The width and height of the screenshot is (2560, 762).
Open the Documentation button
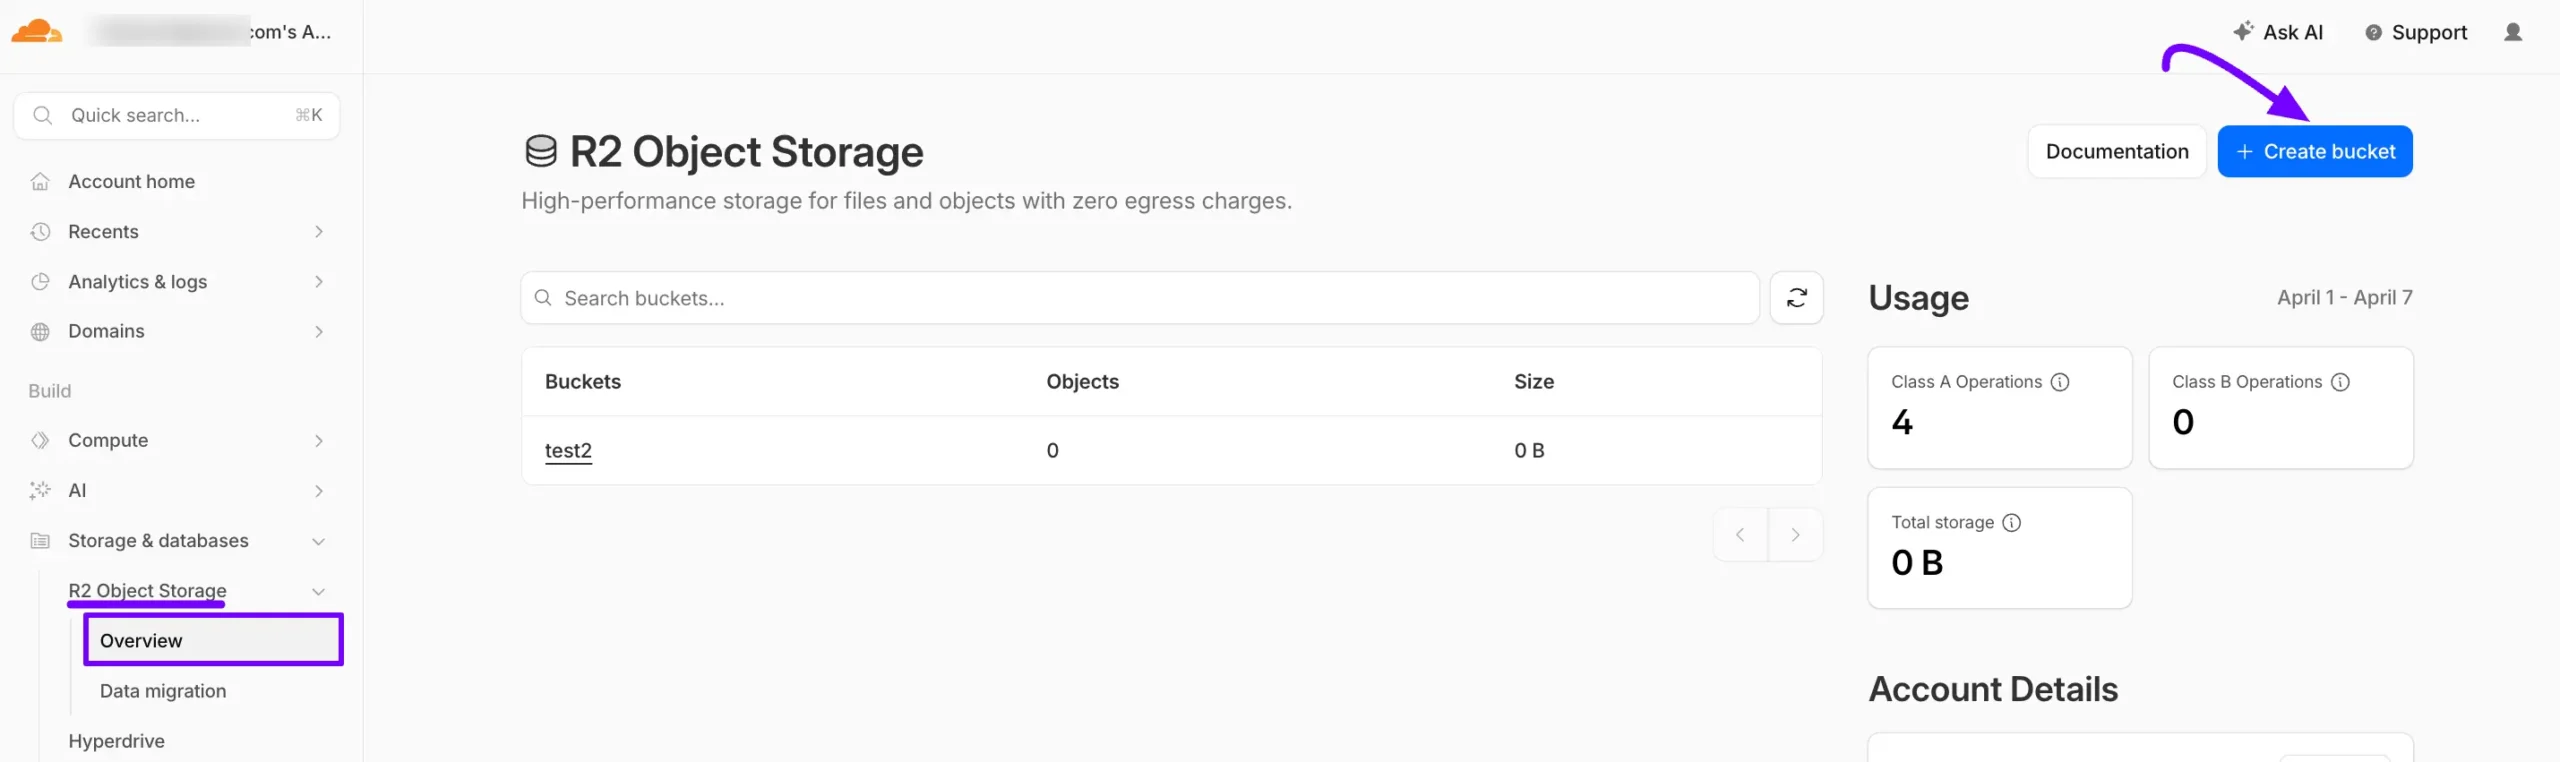[2116, 152]
